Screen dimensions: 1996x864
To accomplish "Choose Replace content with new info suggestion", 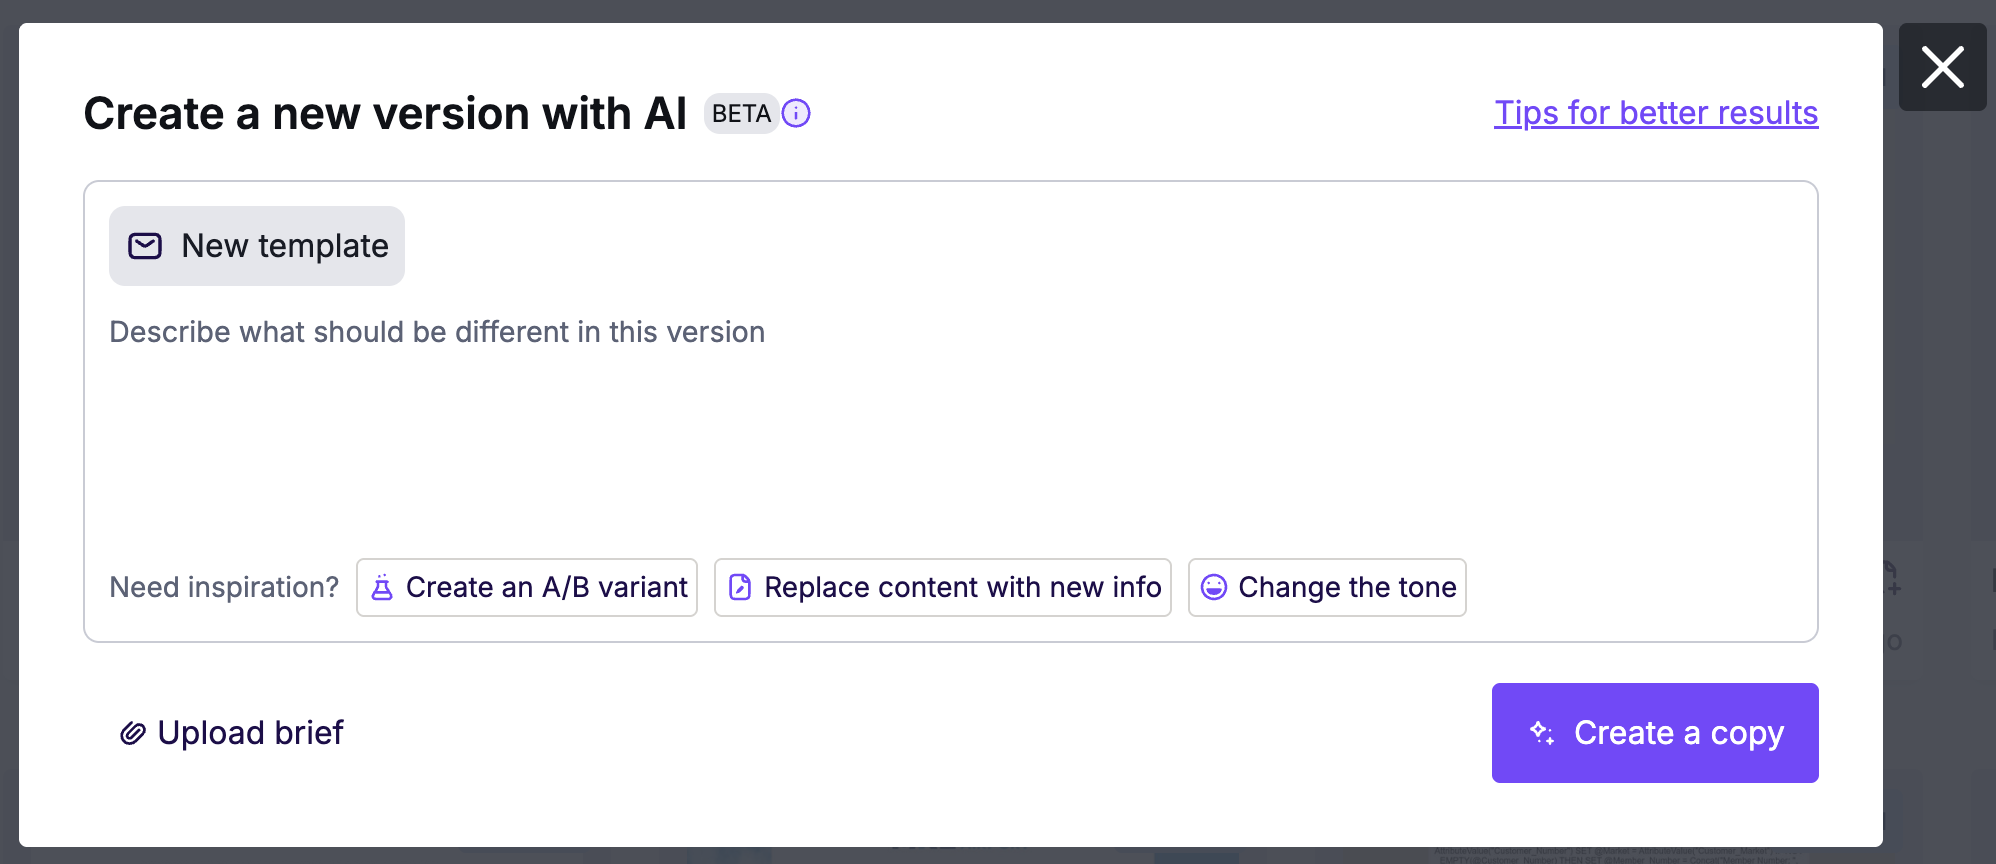I will pos(943,588).
